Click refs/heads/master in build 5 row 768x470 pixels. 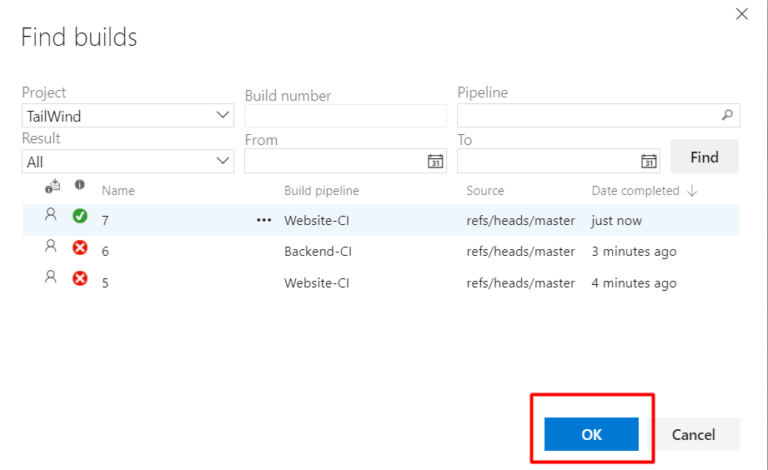click(521, 283)
